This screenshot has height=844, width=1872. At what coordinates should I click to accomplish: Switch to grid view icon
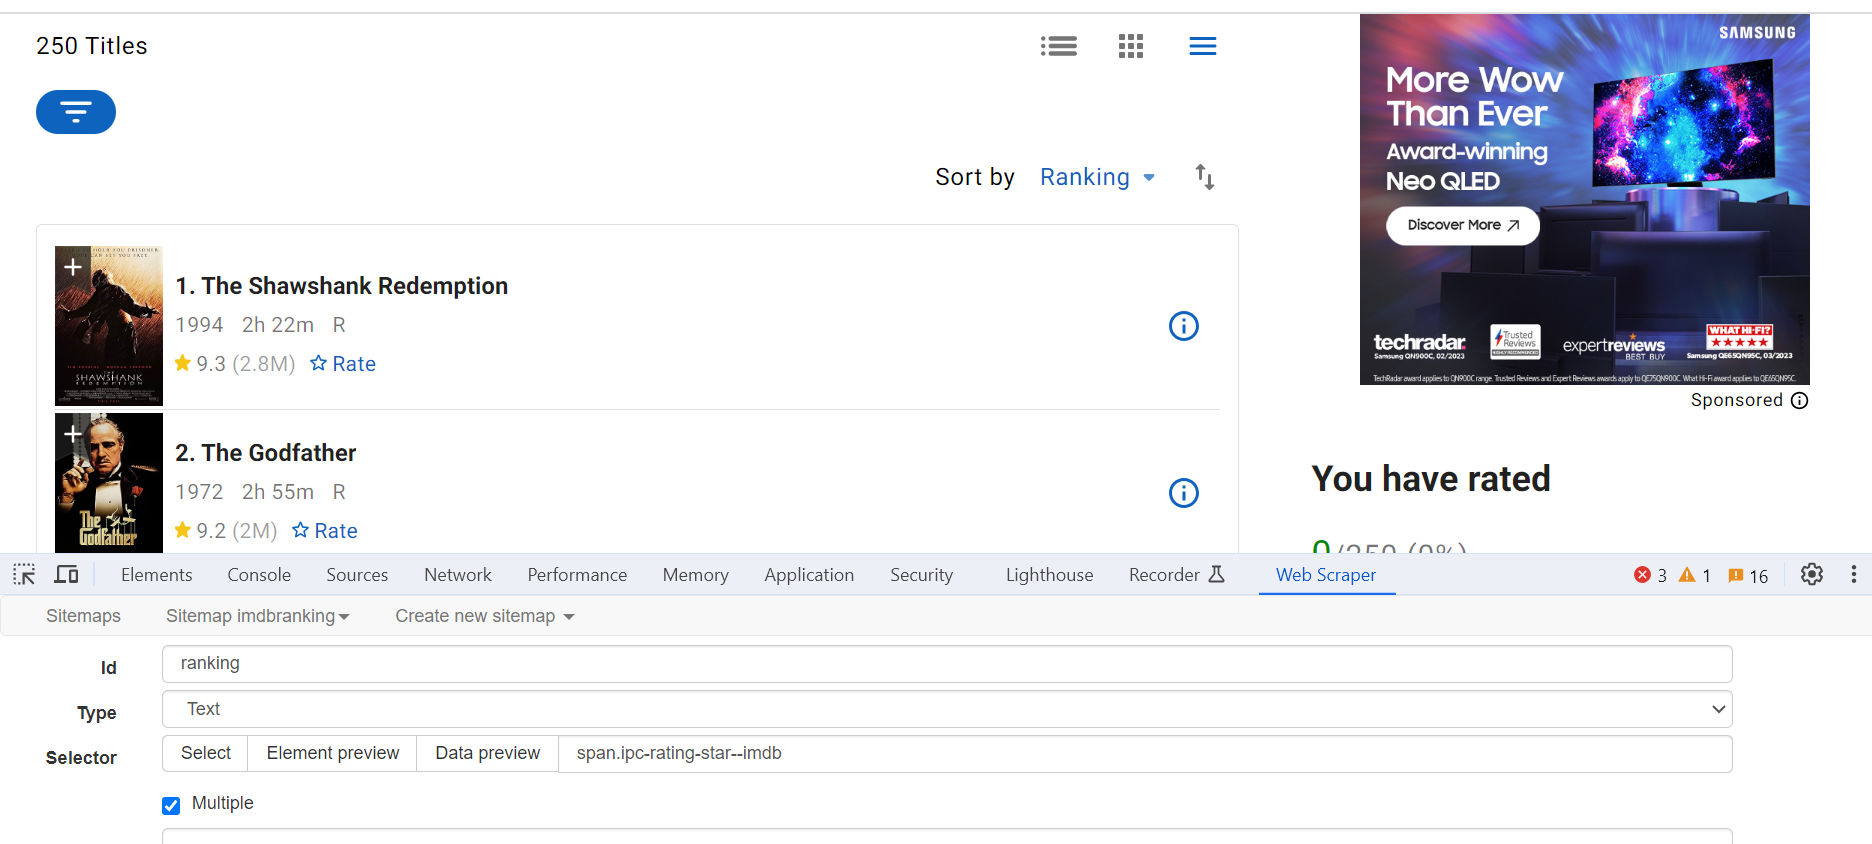tap(1130, 46)
